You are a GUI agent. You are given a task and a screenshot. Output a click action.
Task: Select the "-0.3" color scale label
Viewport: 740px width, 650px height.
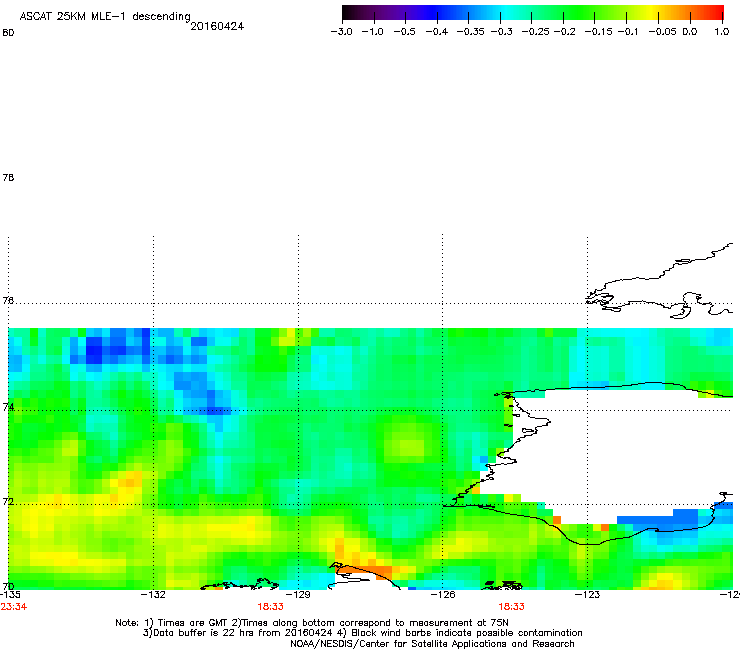tap(501, 32)
